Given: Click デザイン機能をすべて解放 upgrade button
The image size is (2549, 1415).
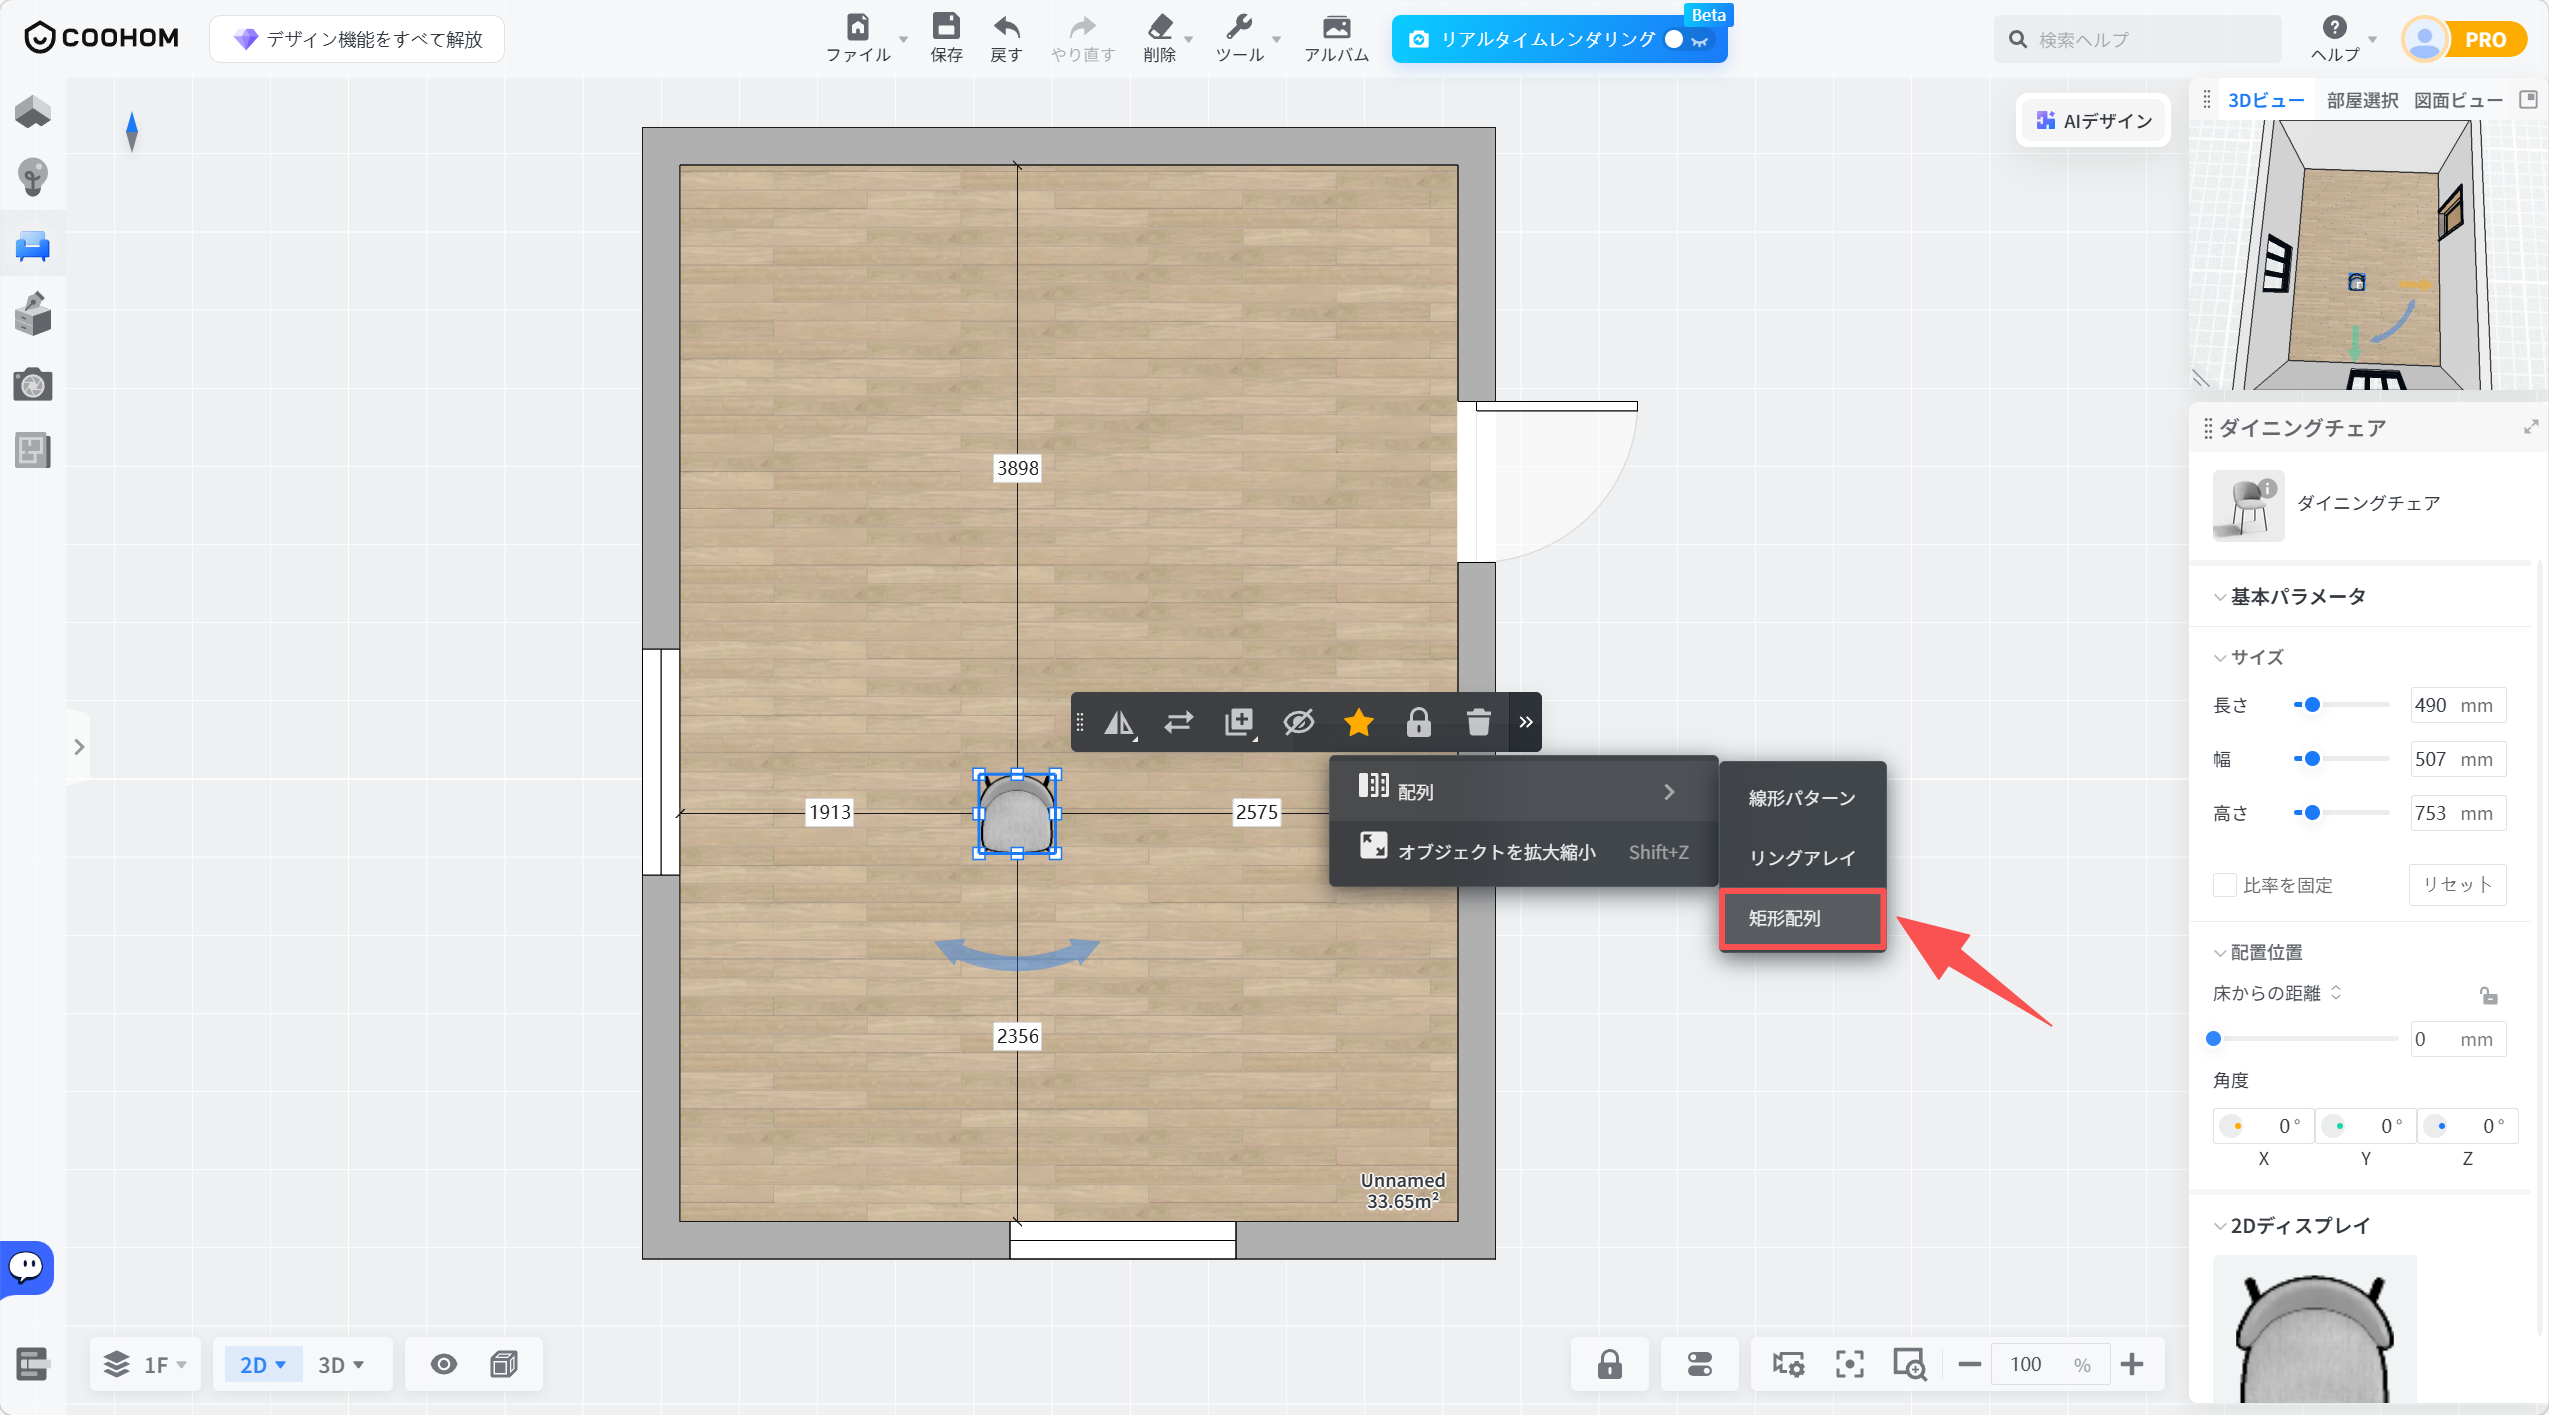Looking at the screenshot, I should coord(357,39).
